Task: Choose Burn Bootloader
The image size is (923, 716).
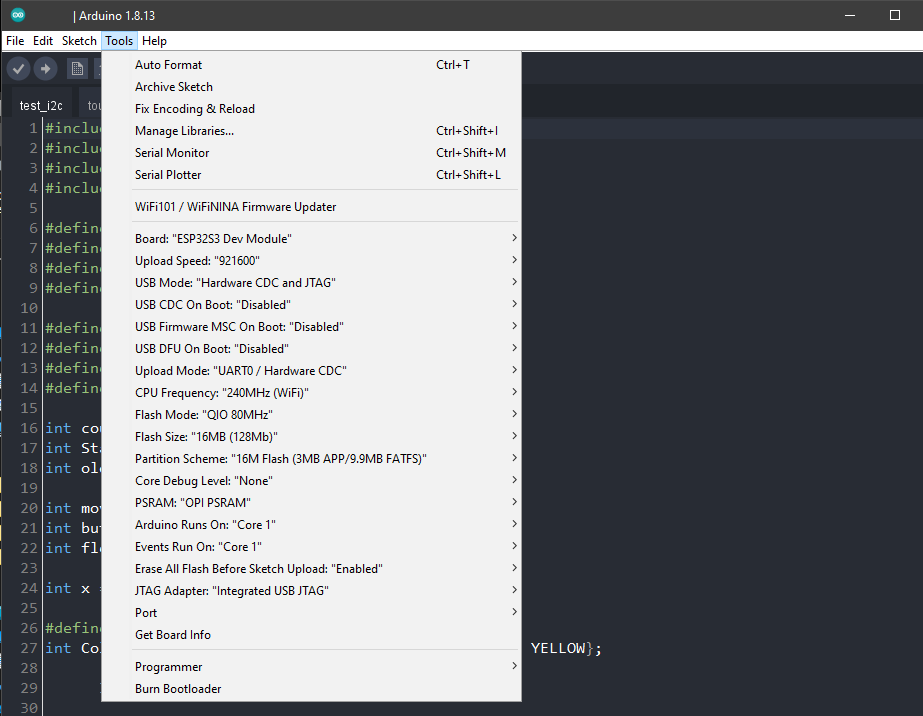Action: click(x=311, y=689)
